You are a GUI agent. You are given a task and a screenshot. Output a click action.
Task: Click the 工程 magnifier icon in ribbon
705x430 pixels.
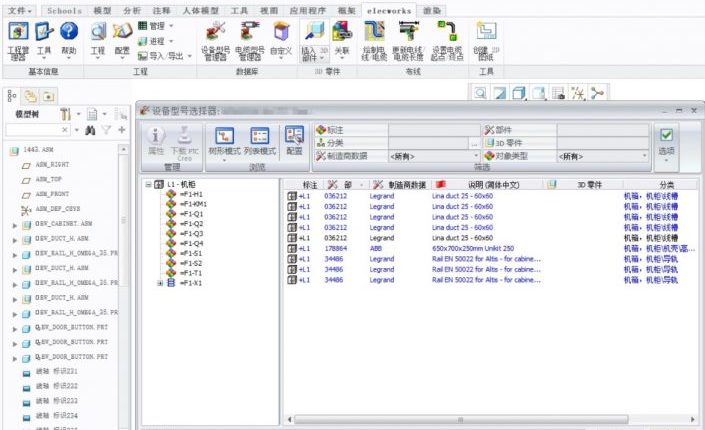click(x=98, y=31)
